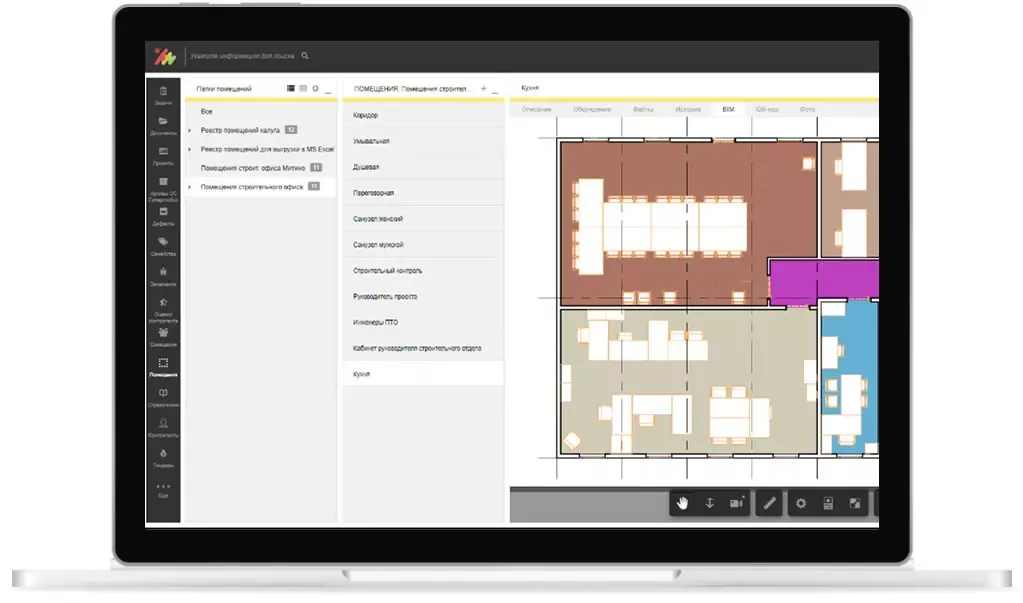
Task: Open the Инженеры ПТО room entry
Action: [377, 322]
